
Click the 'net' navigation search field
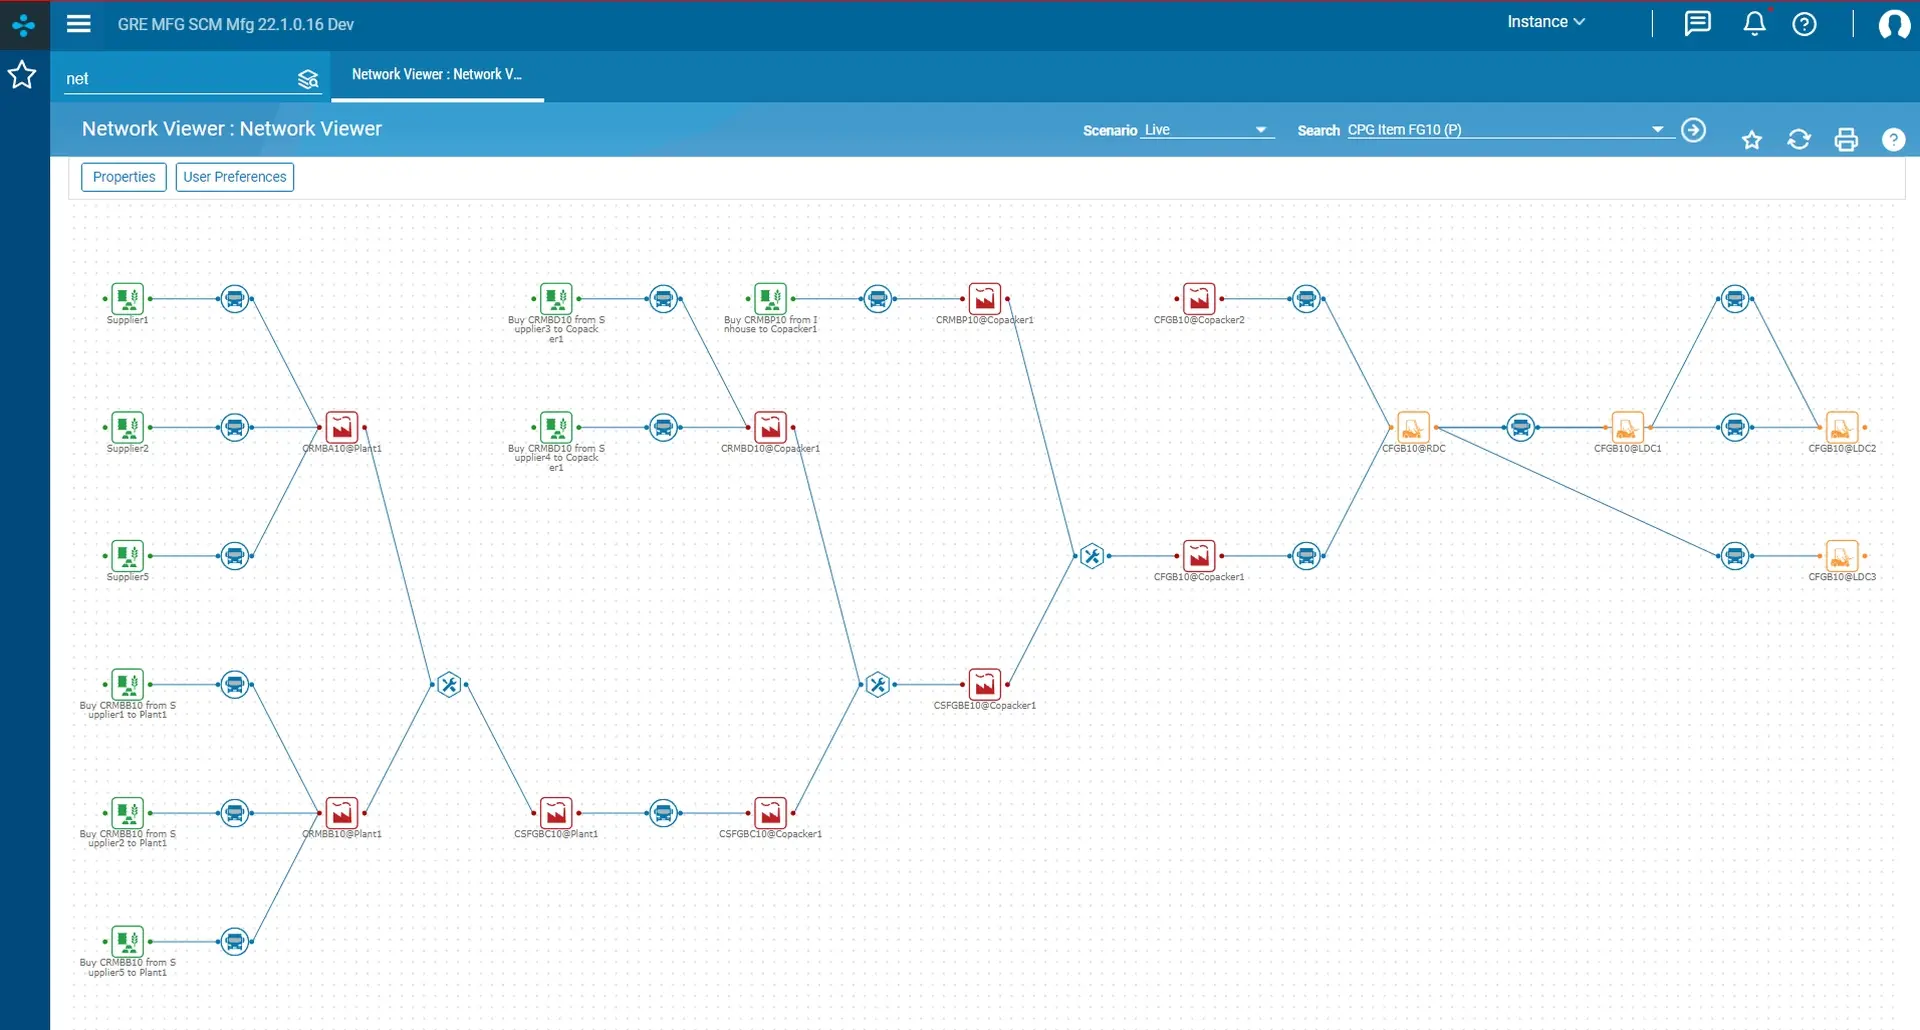(x=178, y=79)
